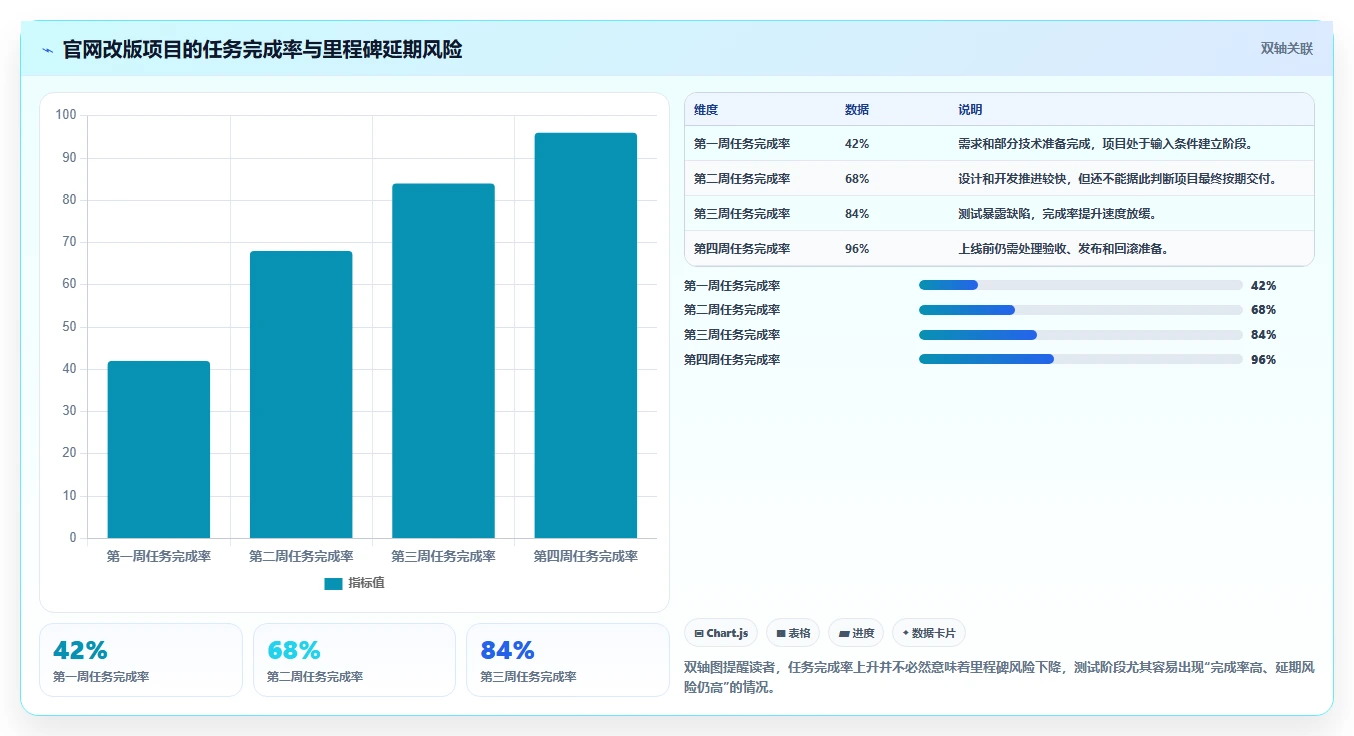Click the 第一周任务完成率 bar in the chart

pos(159,450)
